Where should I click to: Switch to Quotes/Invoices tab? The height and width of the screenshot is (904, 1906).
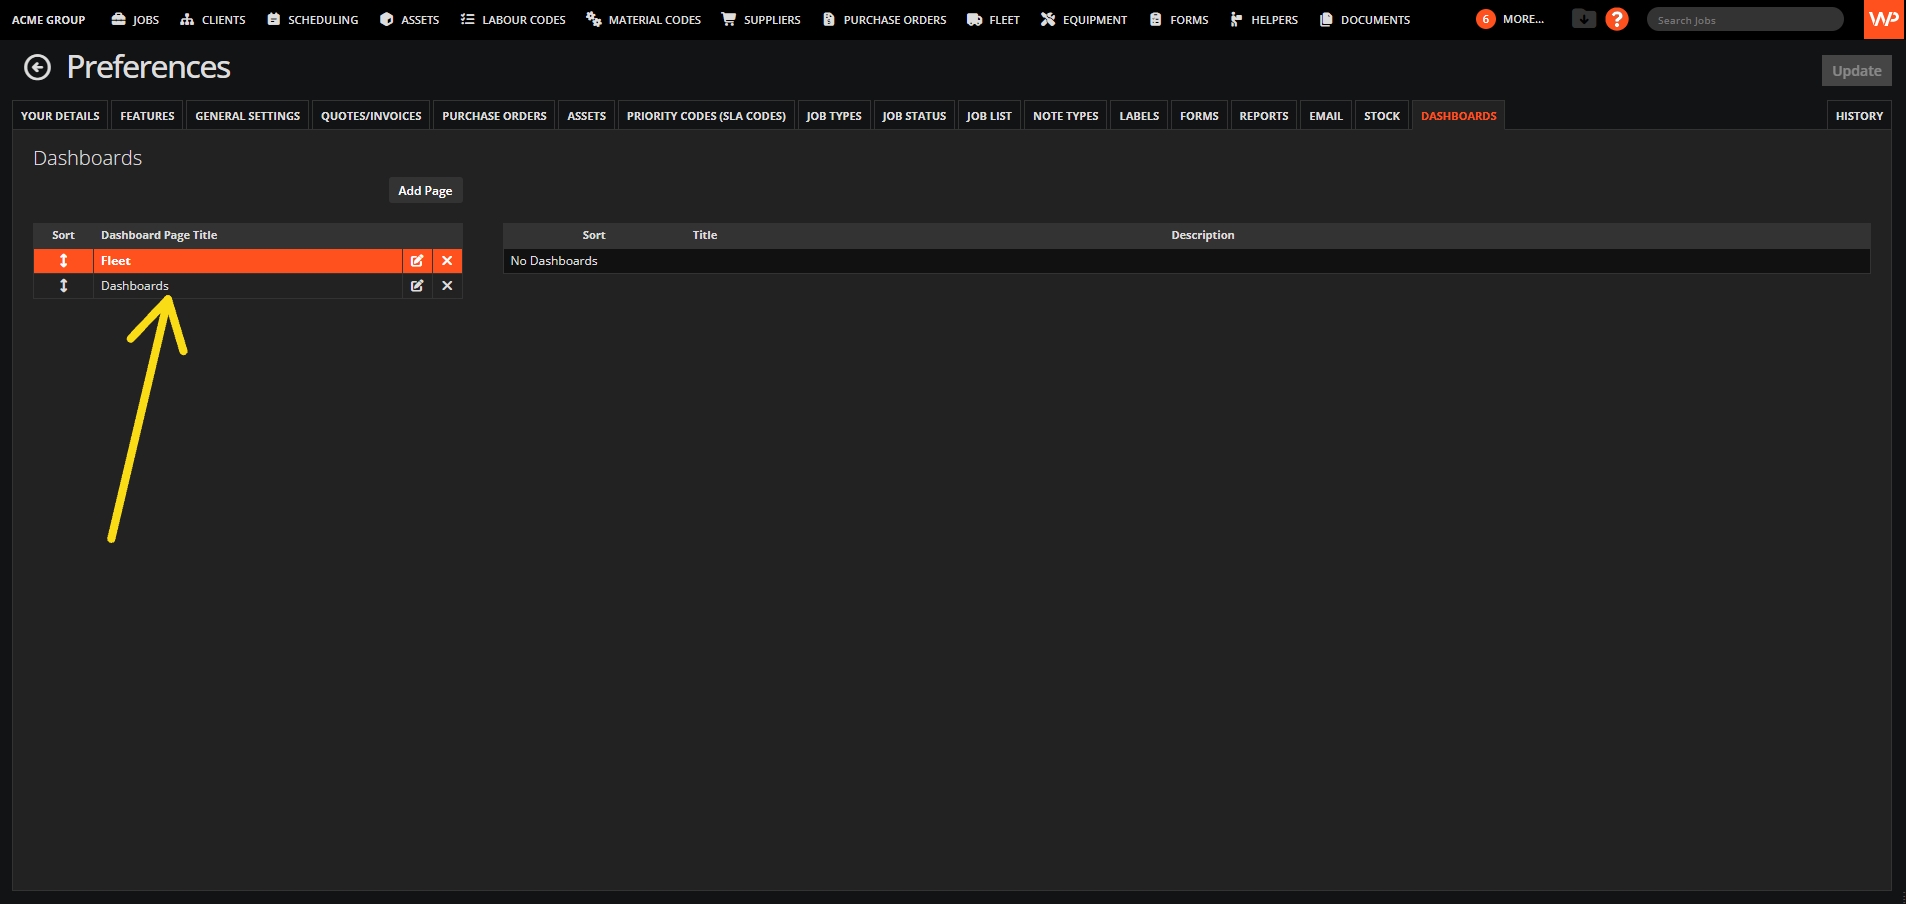(x=371, y=116)
